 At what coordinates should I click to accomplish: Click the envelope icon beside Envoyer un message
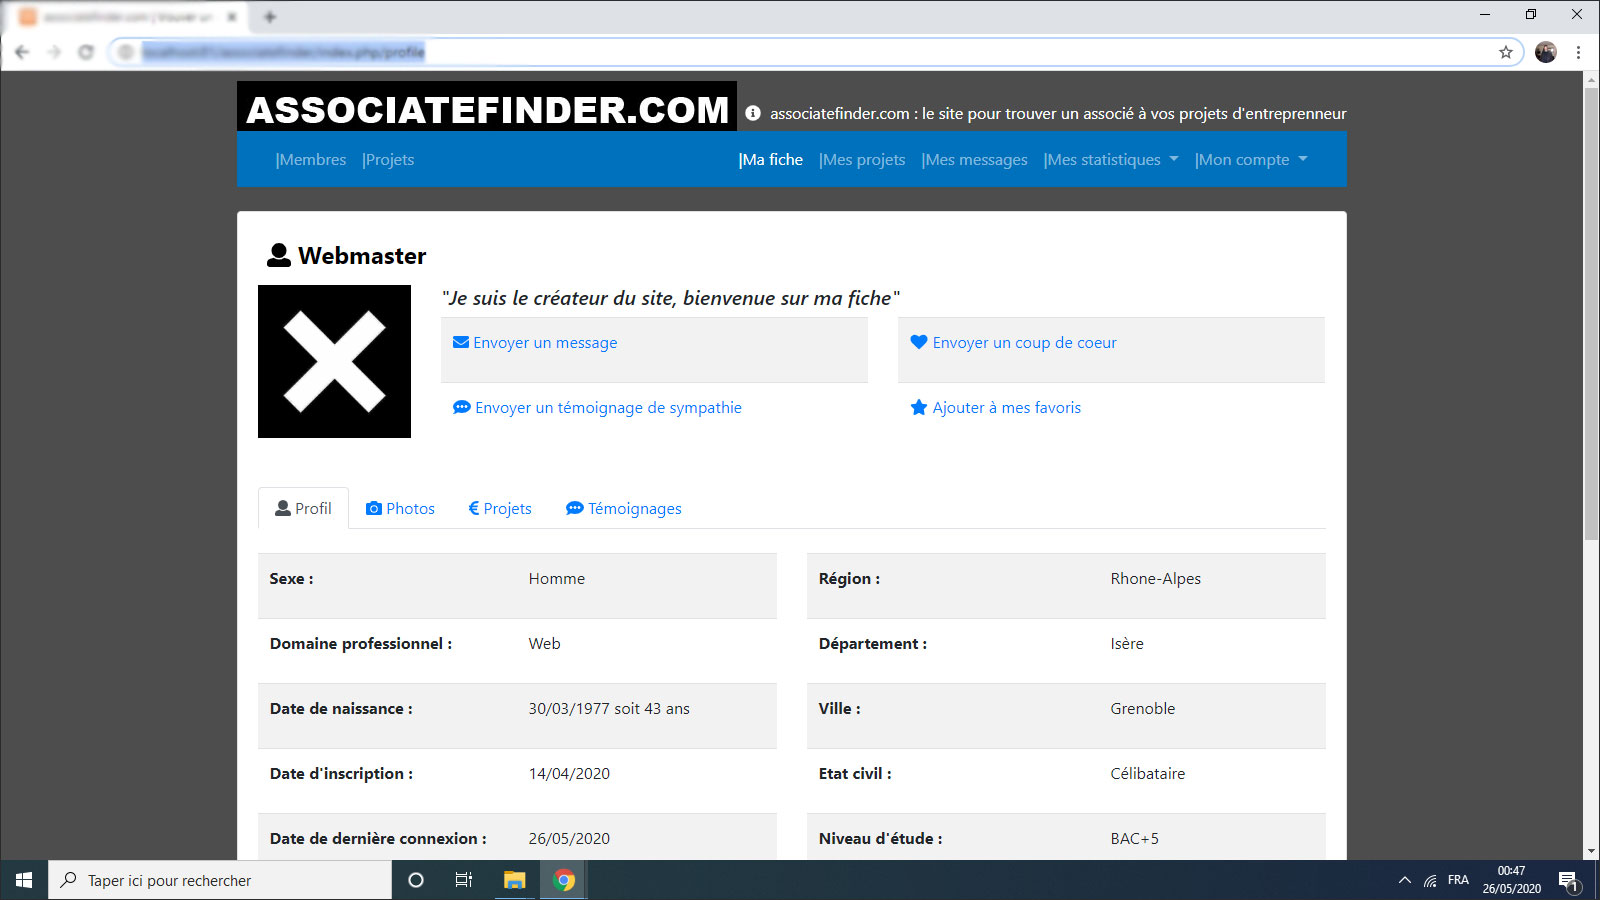461,342
